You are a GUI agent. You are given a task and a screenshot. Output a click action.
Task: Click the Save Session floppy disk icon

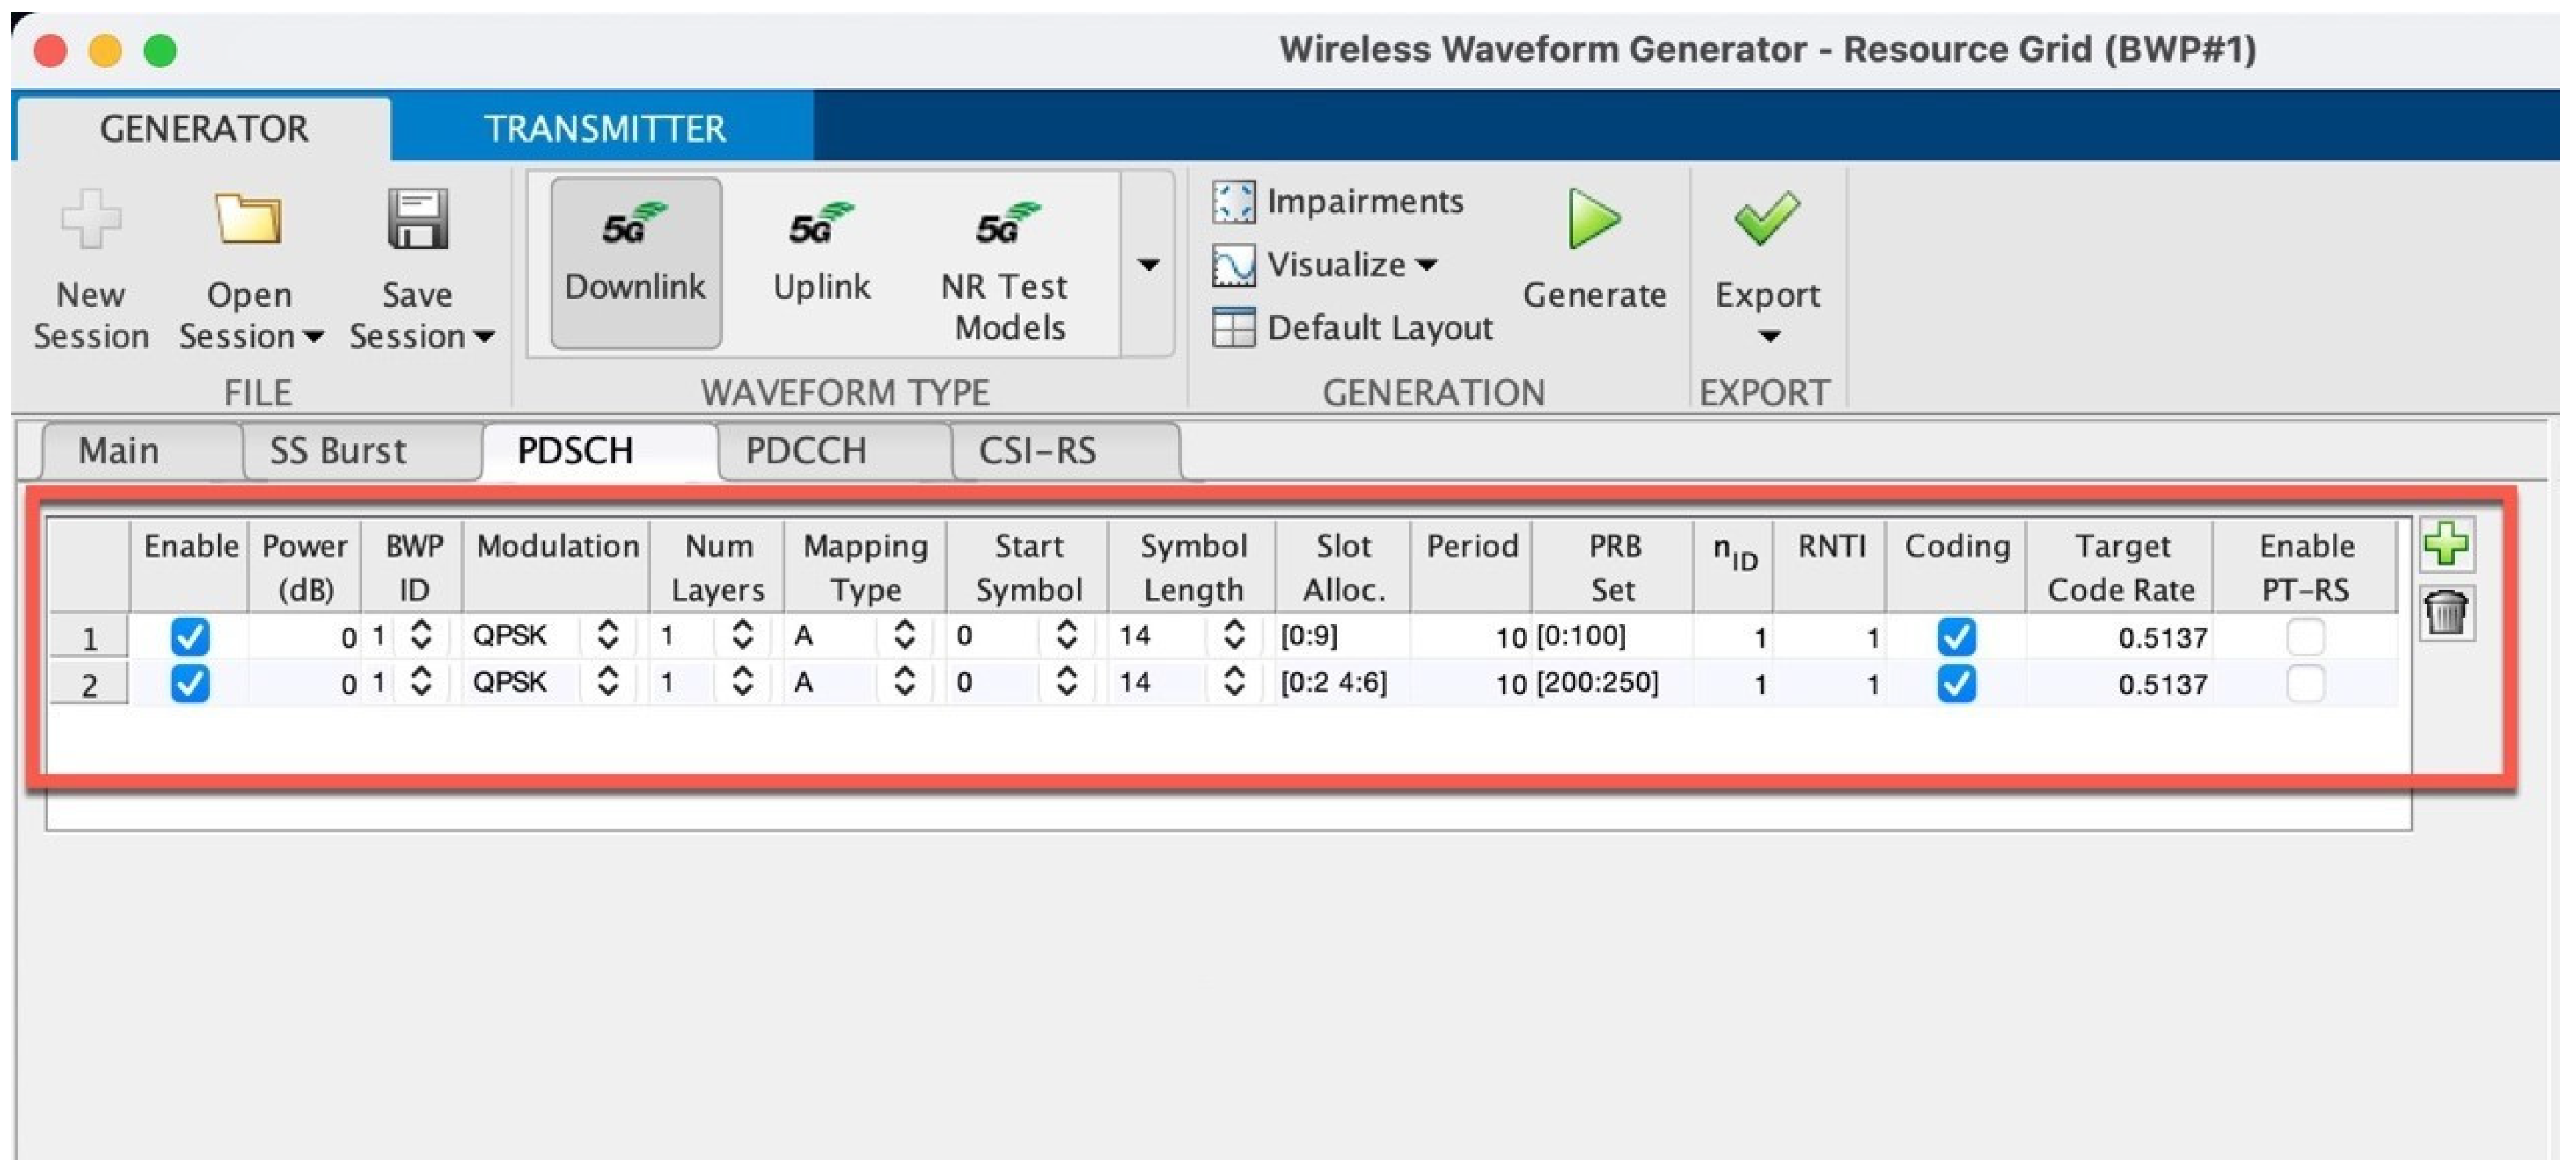coord(417,218)
